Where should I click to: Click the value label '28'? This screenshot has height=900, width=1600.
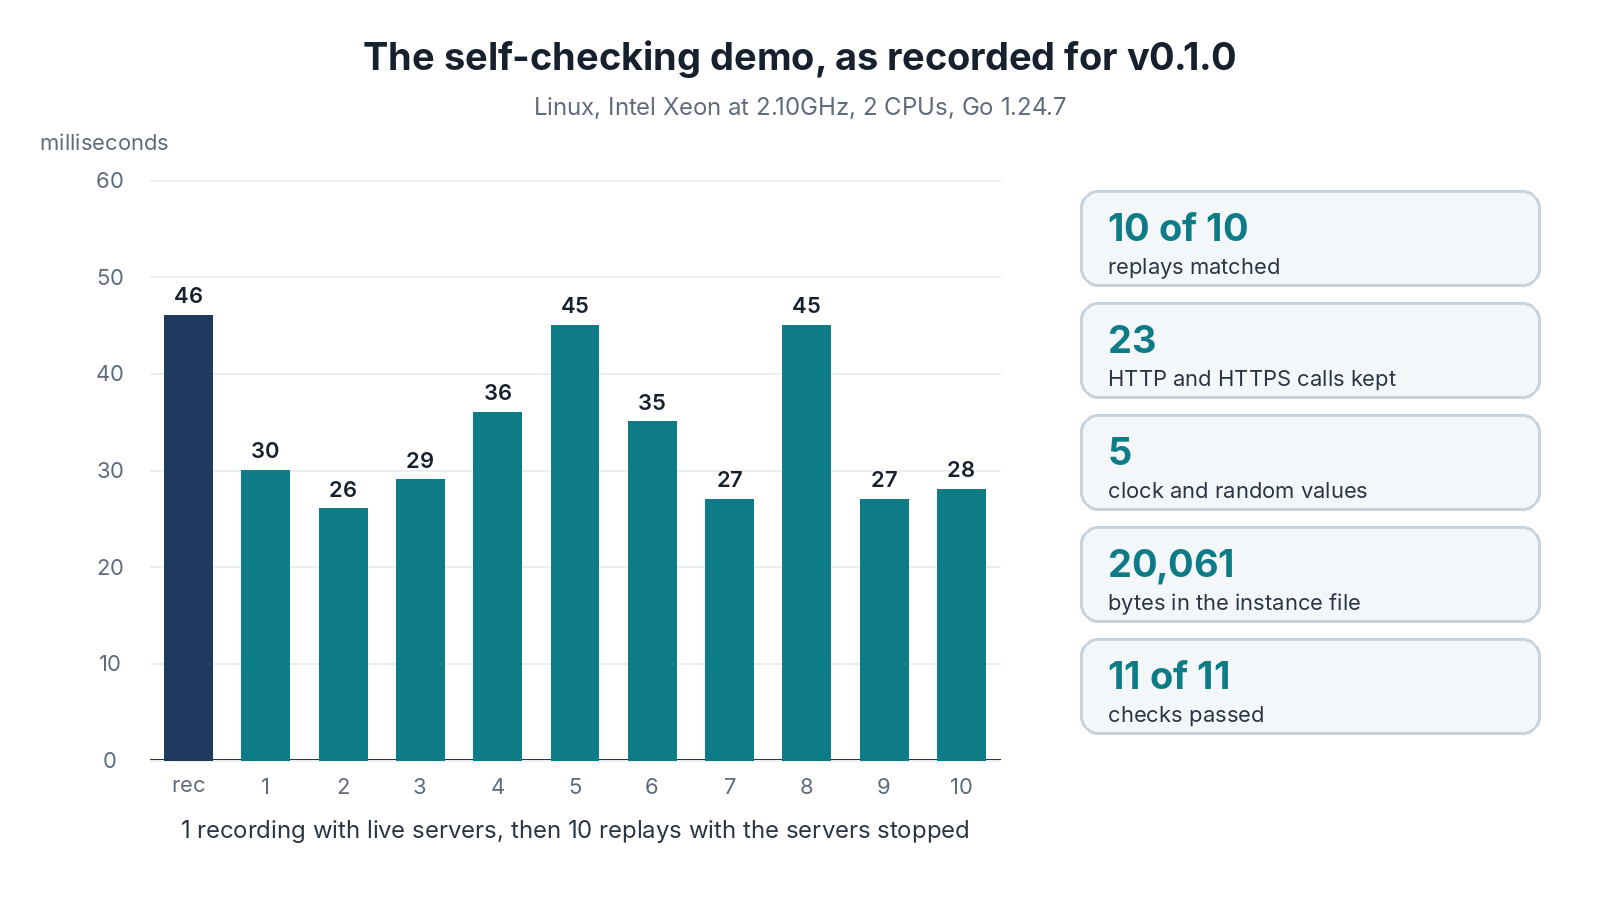961,469
